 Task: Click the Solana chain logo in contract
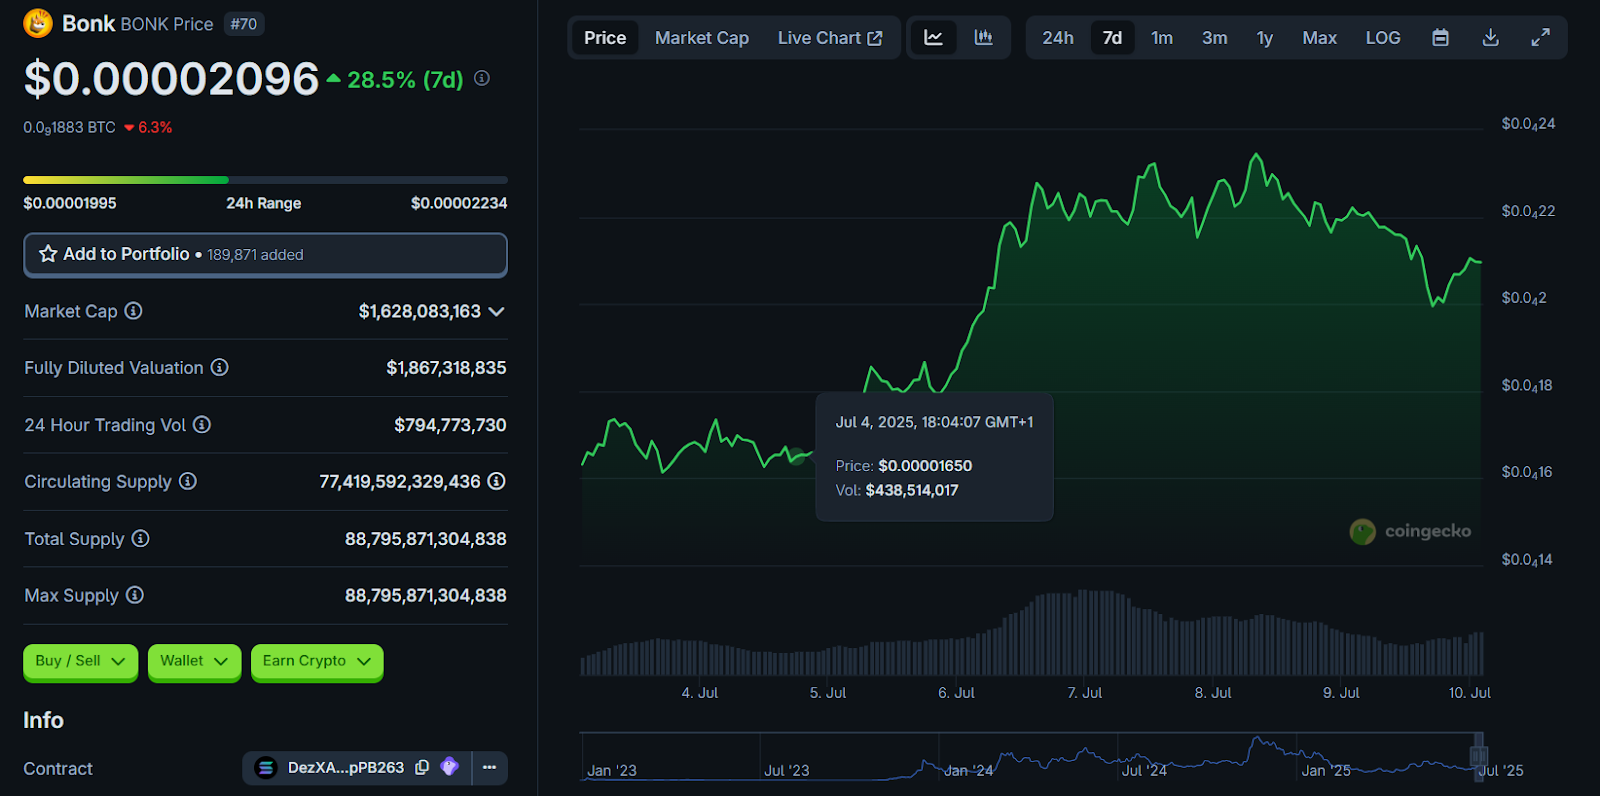click(x=266, y=768)
